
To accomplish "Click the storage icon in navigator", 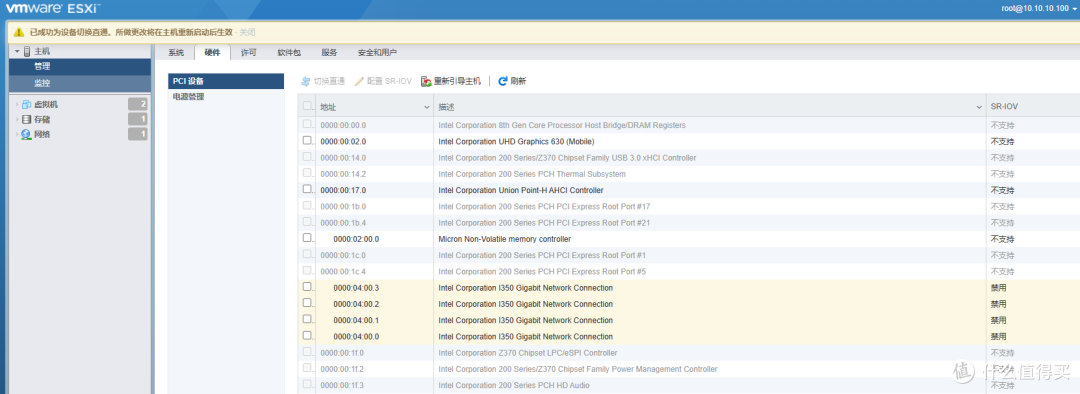I will point(27,119).
